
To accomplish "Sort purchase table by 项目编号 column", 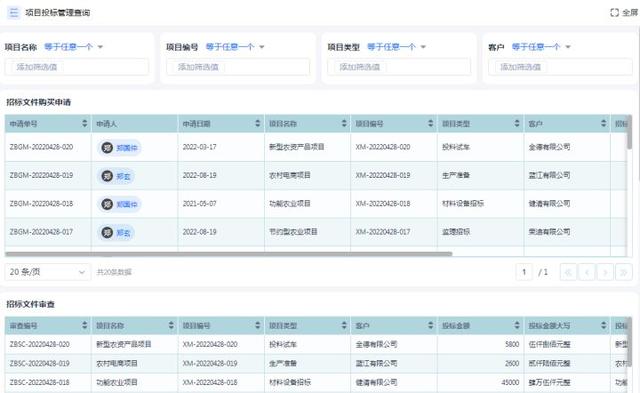I will tap(431, 123).
